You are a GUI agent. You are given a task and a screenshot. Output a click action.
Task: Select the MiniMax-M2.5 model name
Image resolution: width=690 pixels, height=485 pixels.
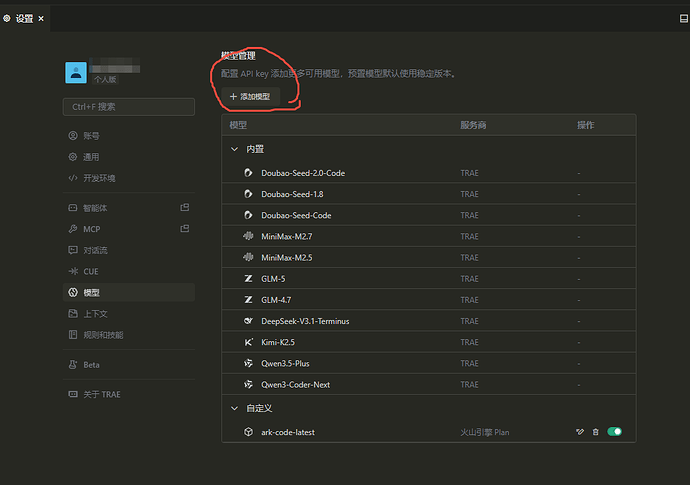(x=287, y=257)
